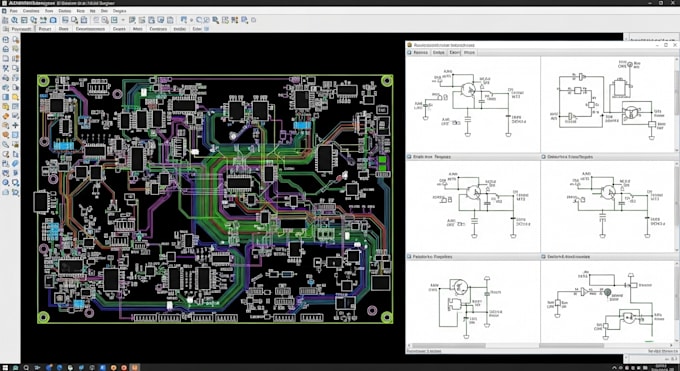Click horizontal scrollbar under bottom-right schematic pane
The image size is (680, 371).
click(572, 346)
